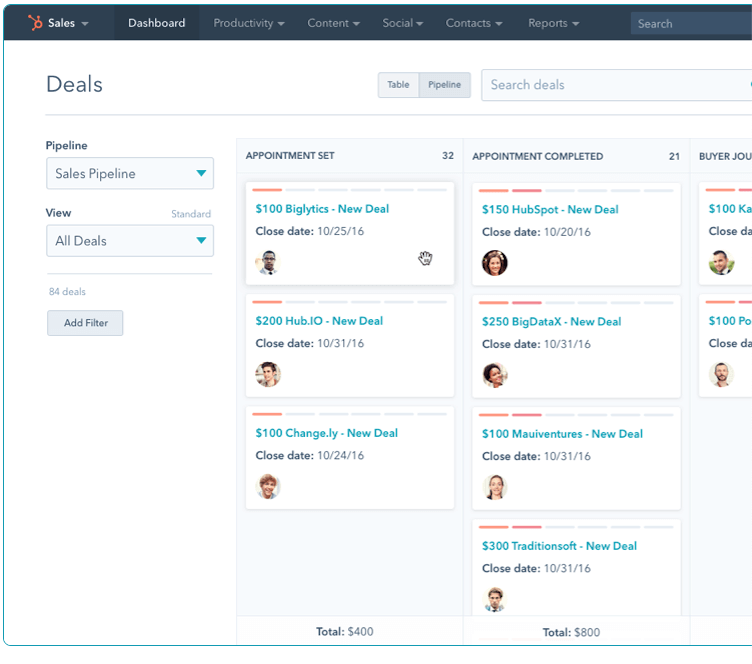752x664 pixels.
Task: Click owner avatar on Traditionsoft deal card
Action: pyautogui.click(x=494, y=598)
